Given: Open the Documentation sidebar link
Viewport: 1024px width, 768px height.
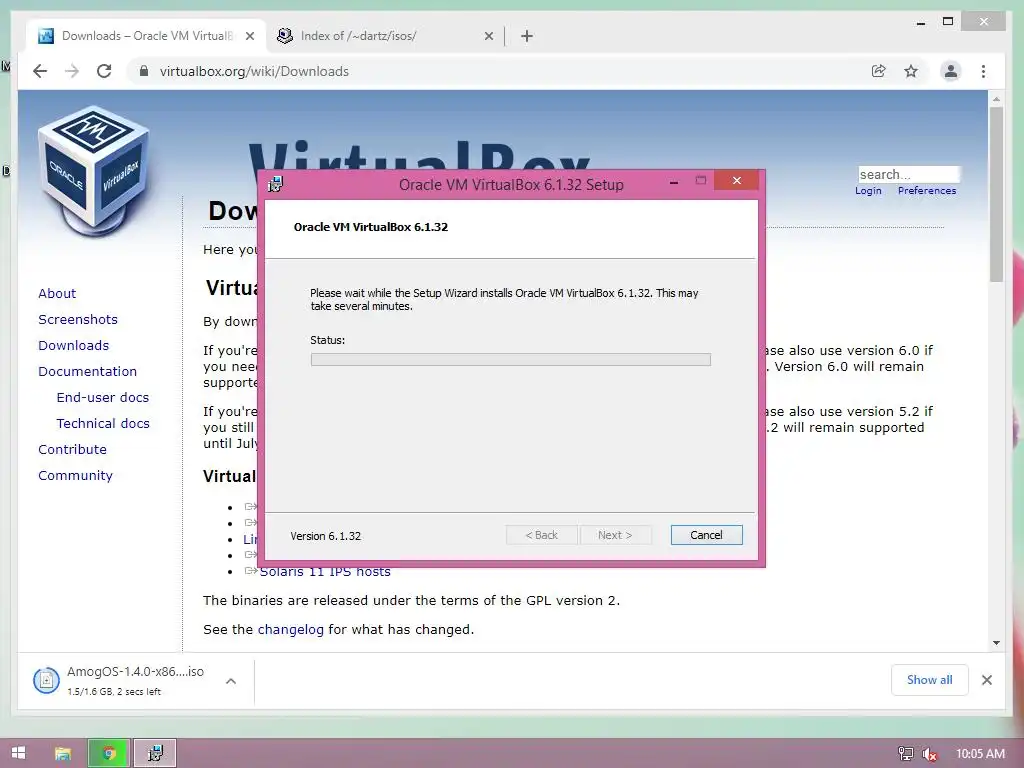Looking at the screenshot, I should [x=88, y=372].
